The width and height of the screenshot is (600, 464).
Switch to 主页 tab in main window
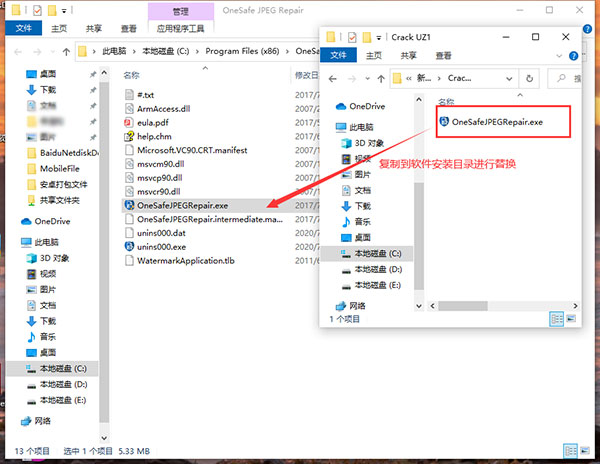pyautogui.click(x=59, y=28)
